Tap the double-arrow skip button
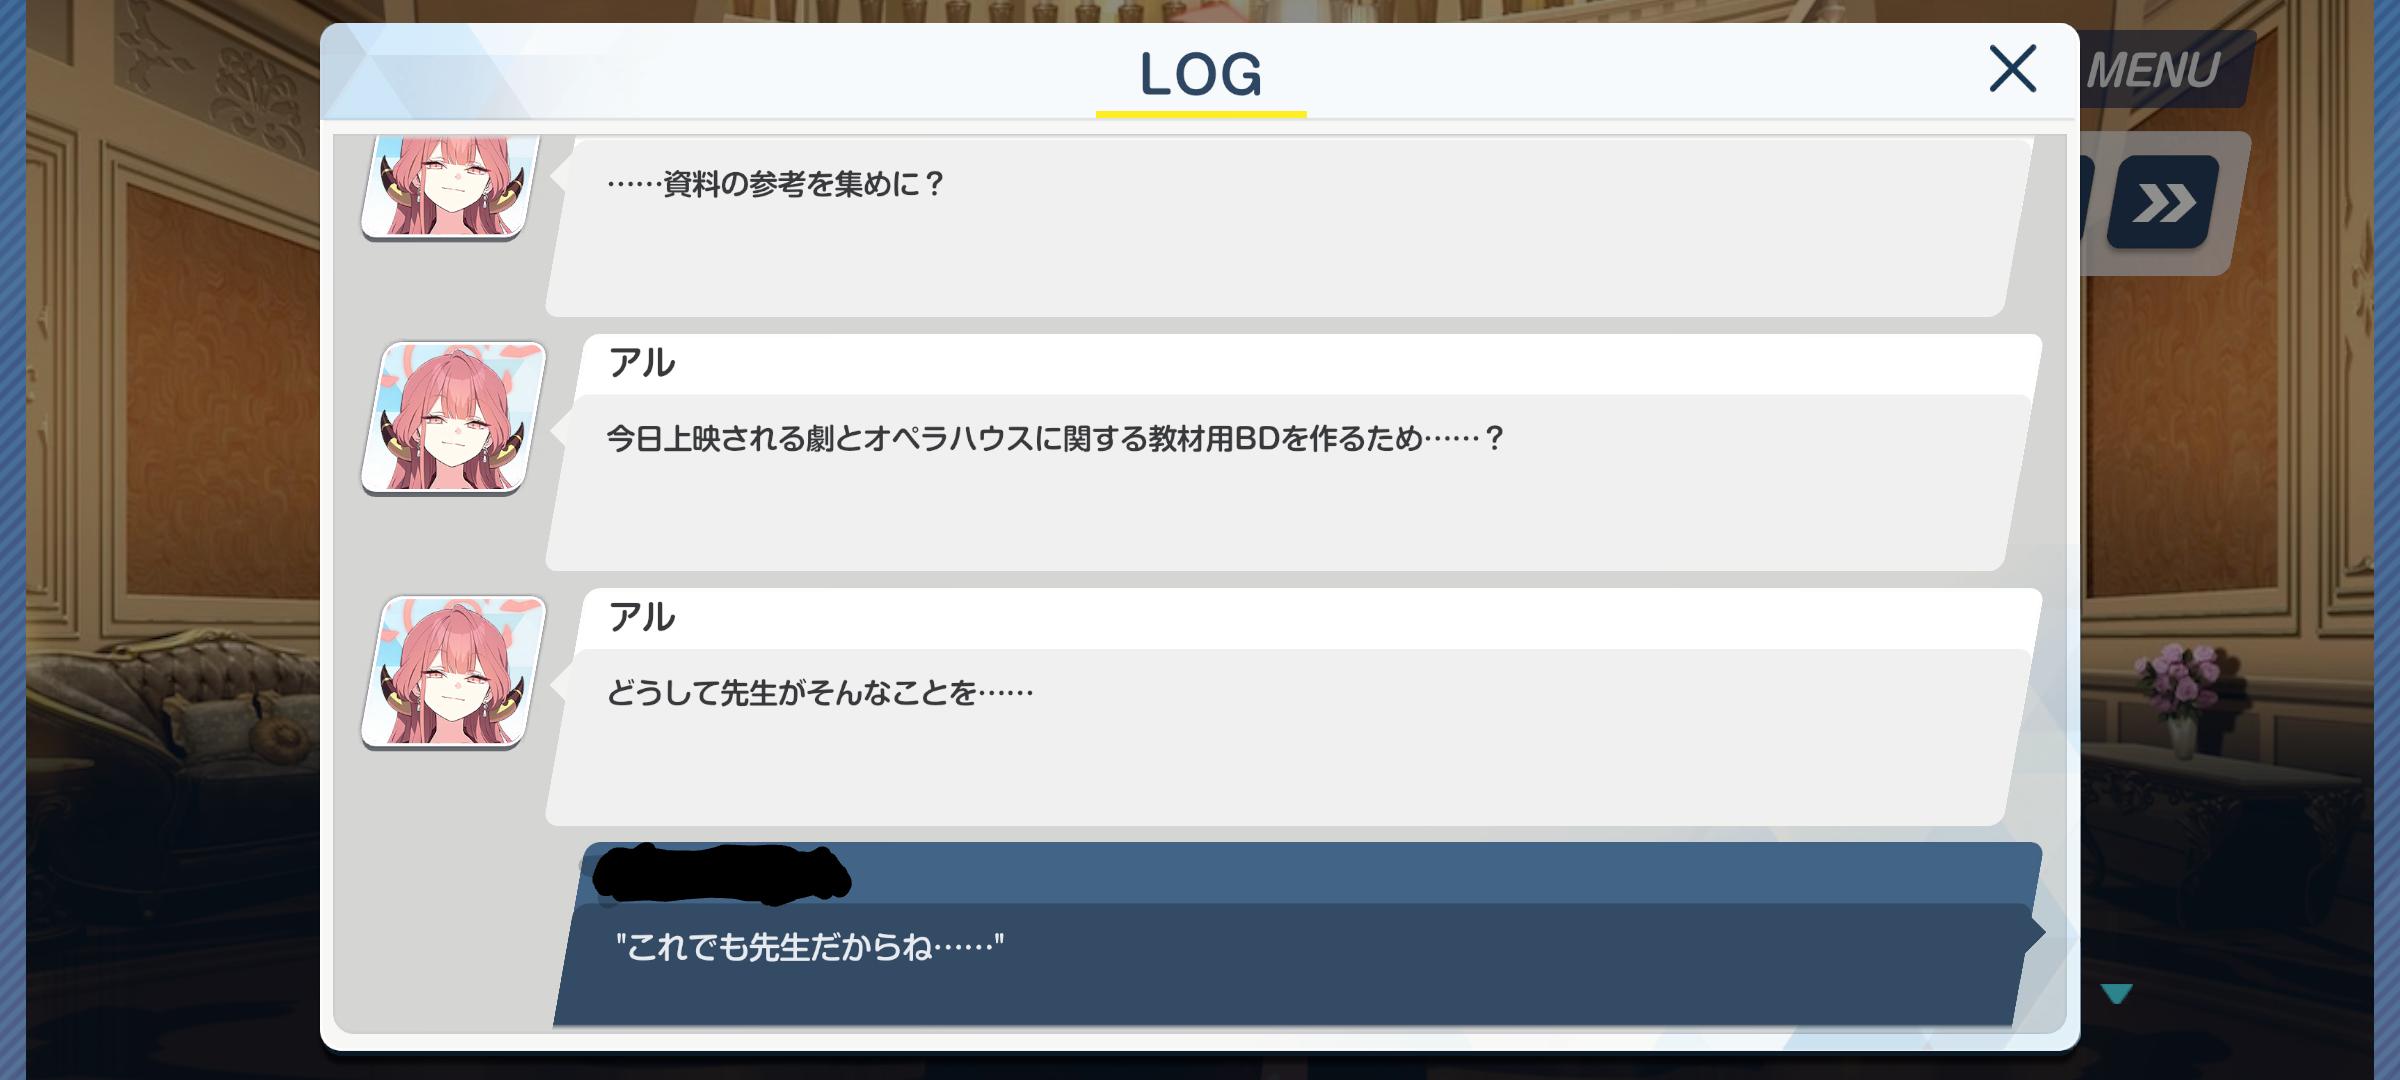 [x=2163, y=203]
